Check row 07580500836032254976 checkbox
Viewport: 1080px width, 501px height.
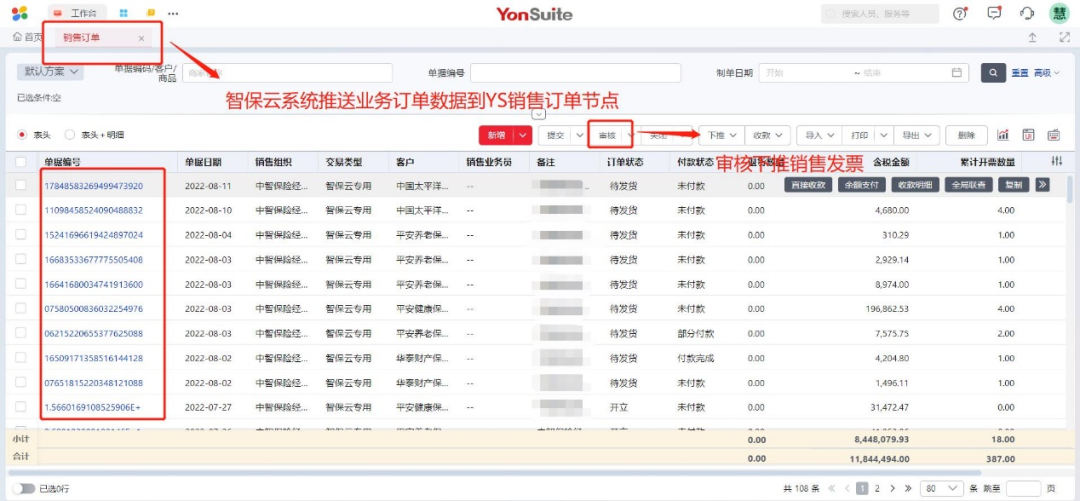point(21,308)
